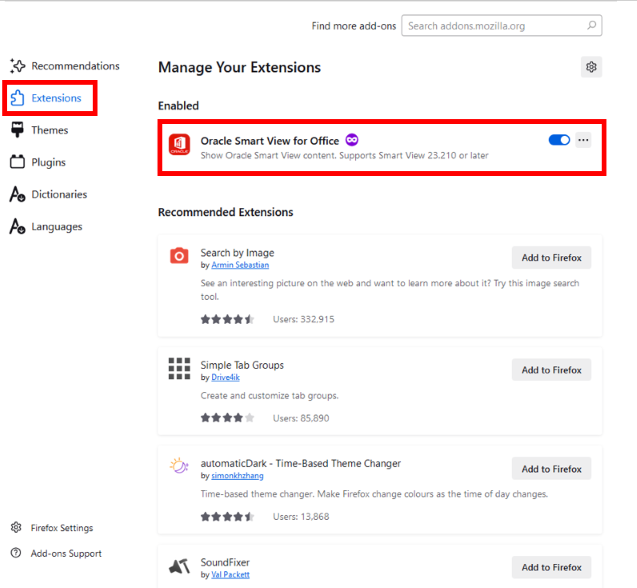This screenshot has width=637, height=588.
Task: Switch to Themes category
Action: tap(39, 130)
